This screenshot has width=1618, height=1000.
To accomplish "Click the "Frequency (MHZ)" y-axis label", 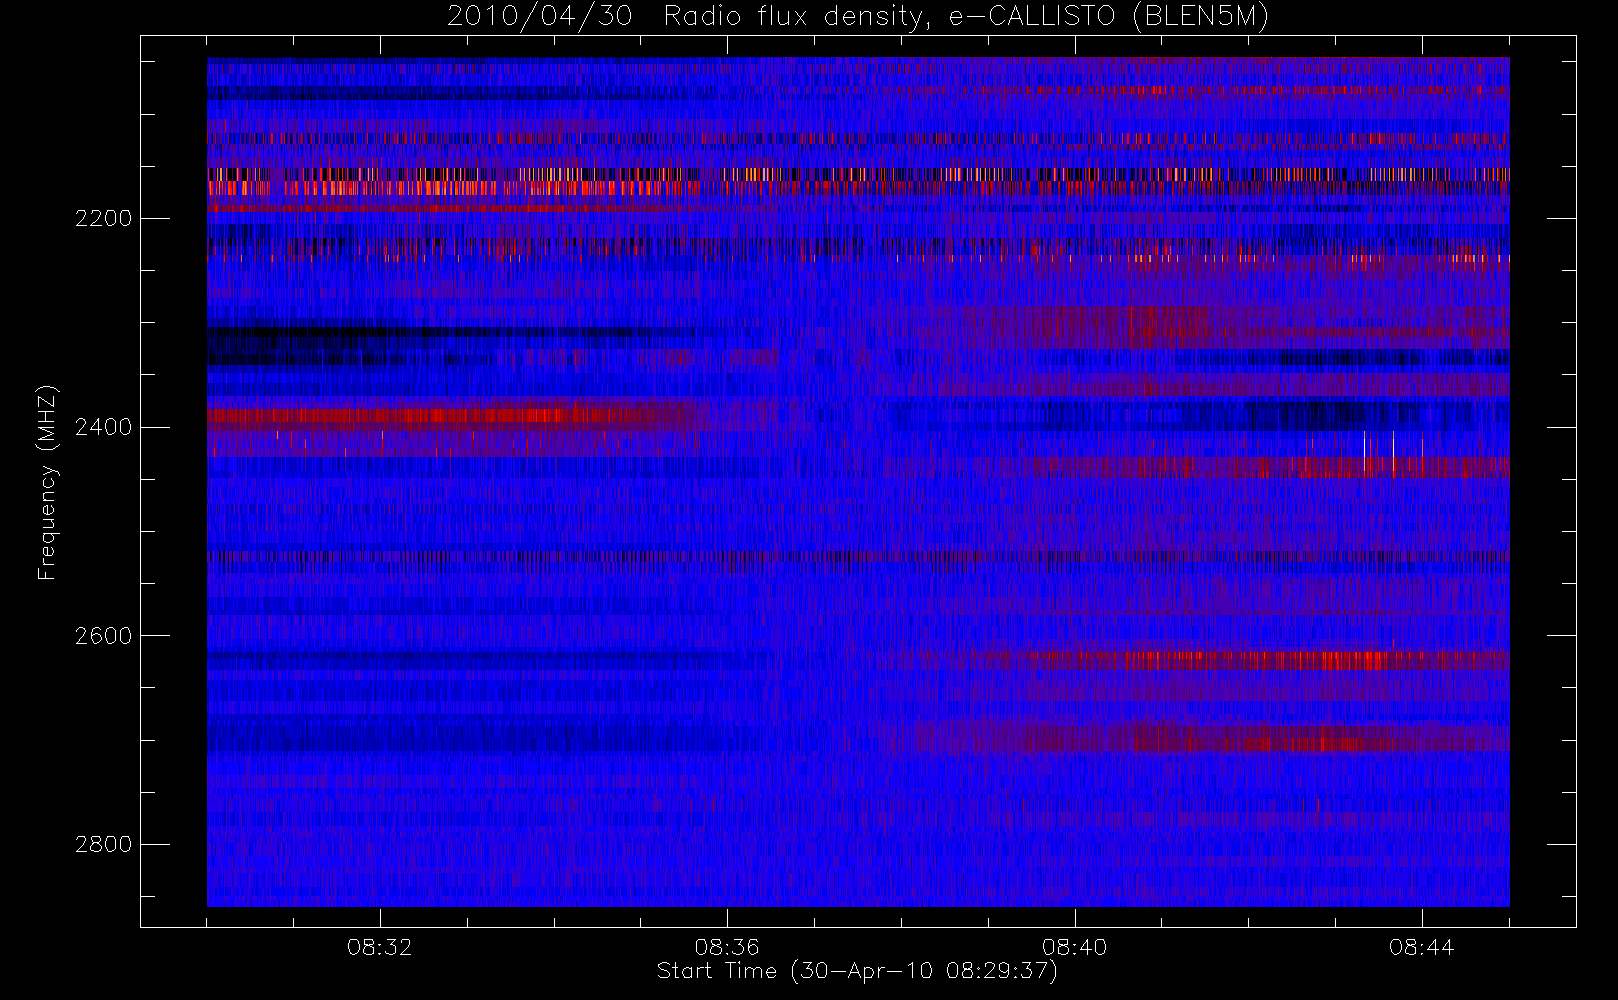I will 47,483.
